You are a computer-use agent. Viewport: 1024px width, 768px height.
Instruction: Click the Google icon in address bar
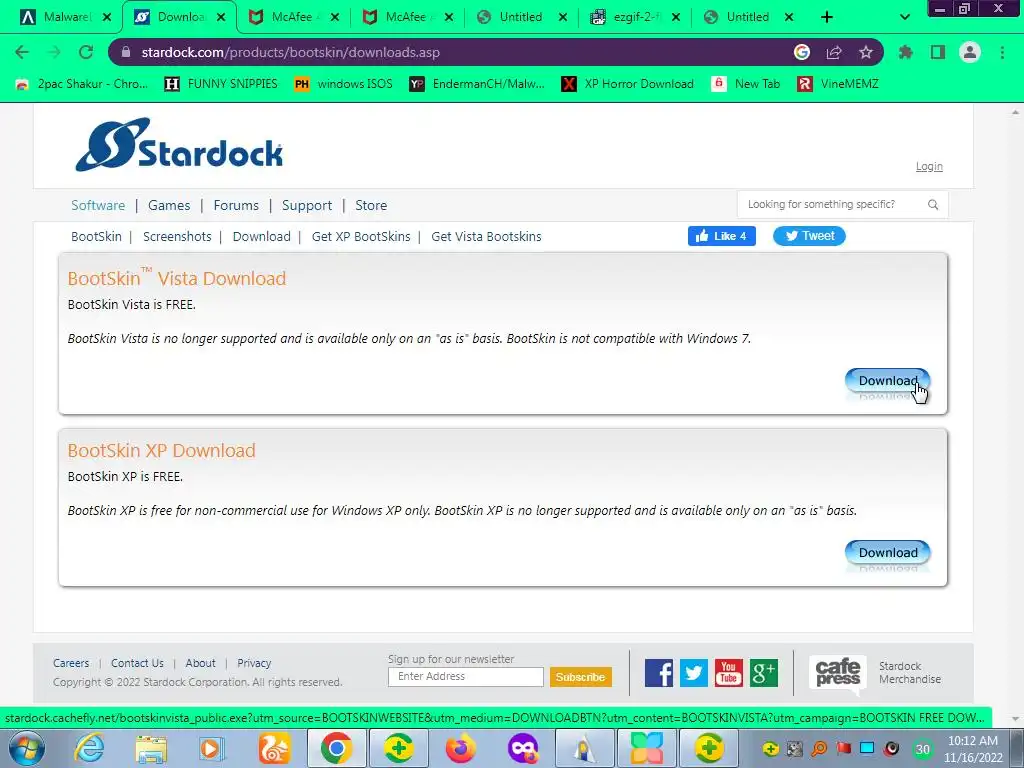pyautogui.click(x=802, y=52)
